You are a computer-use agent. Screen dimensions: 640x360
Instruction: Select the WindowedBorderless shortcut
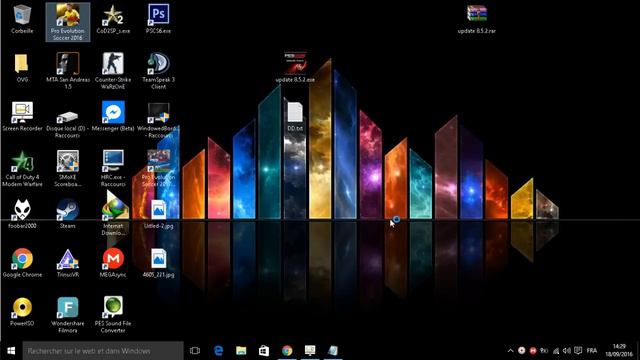(158, 120)
